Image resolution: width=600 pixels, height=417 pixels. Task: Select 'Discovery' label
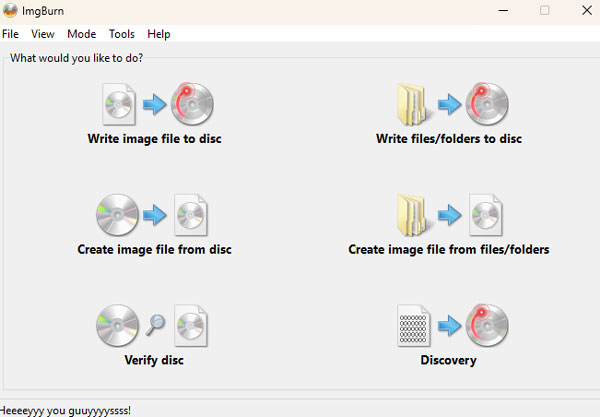448,360
